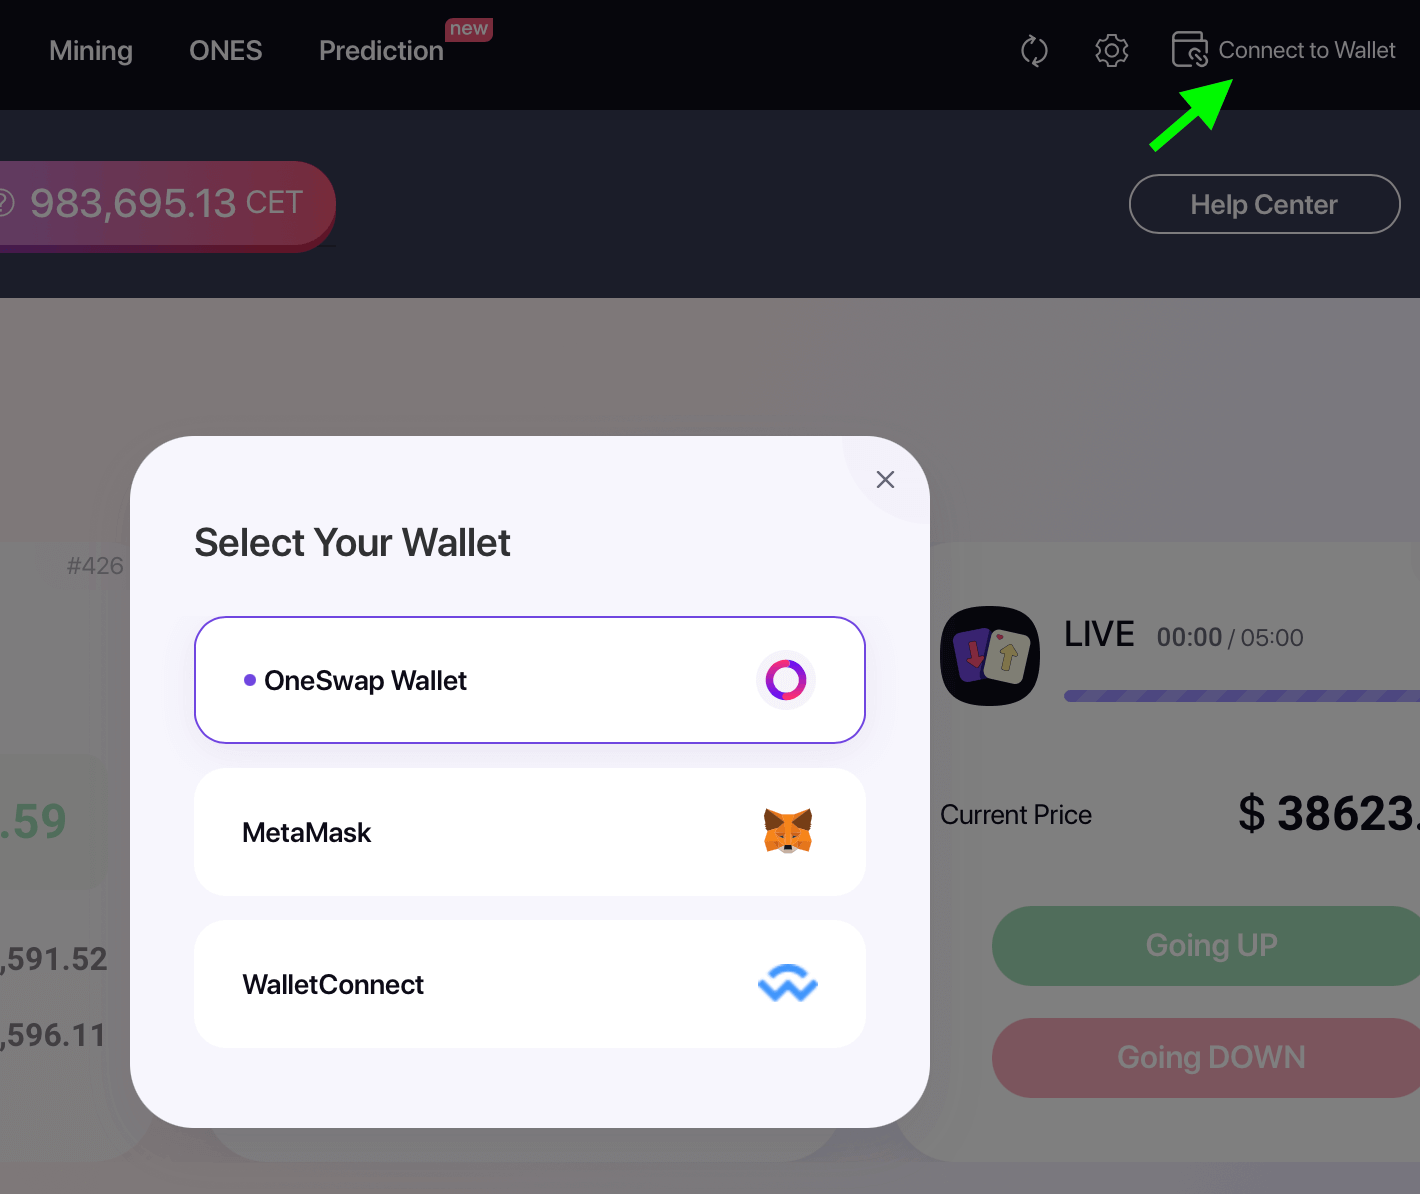Click the WalletConnect blue wave icon

[x=788, y=983]
